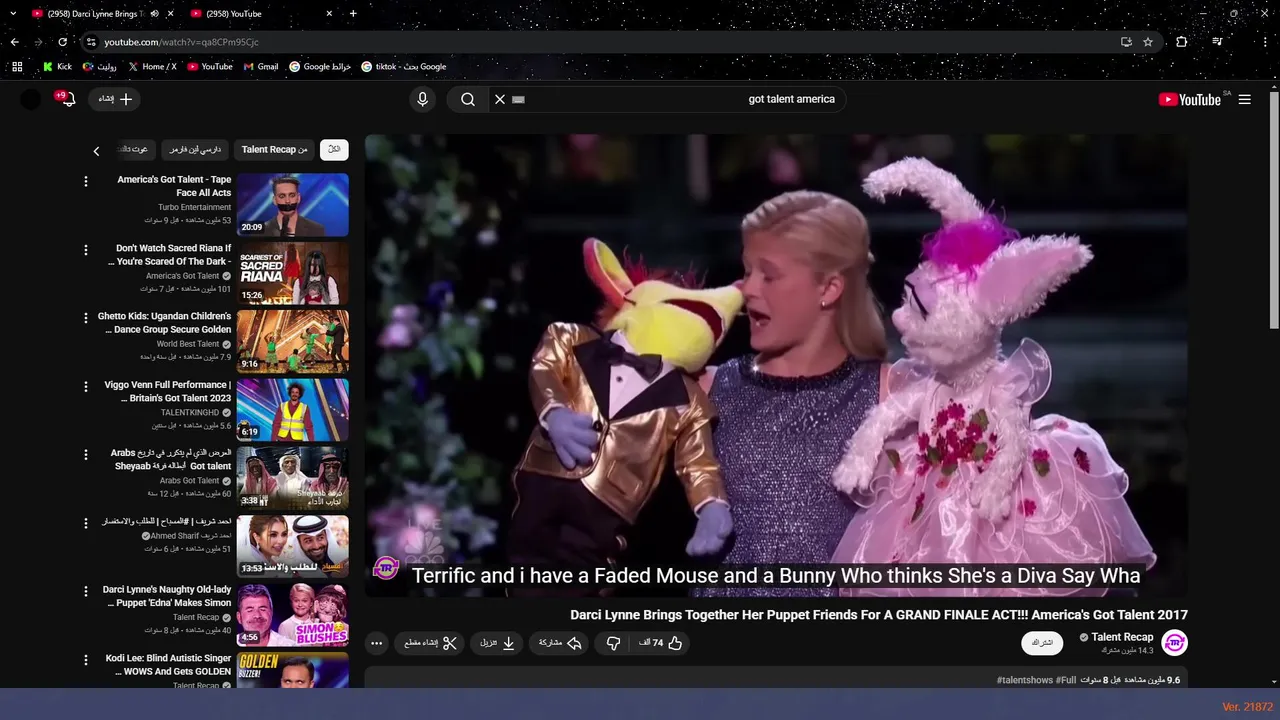Click the Create plus button
Screen dimensions: 1280x720
116,99
